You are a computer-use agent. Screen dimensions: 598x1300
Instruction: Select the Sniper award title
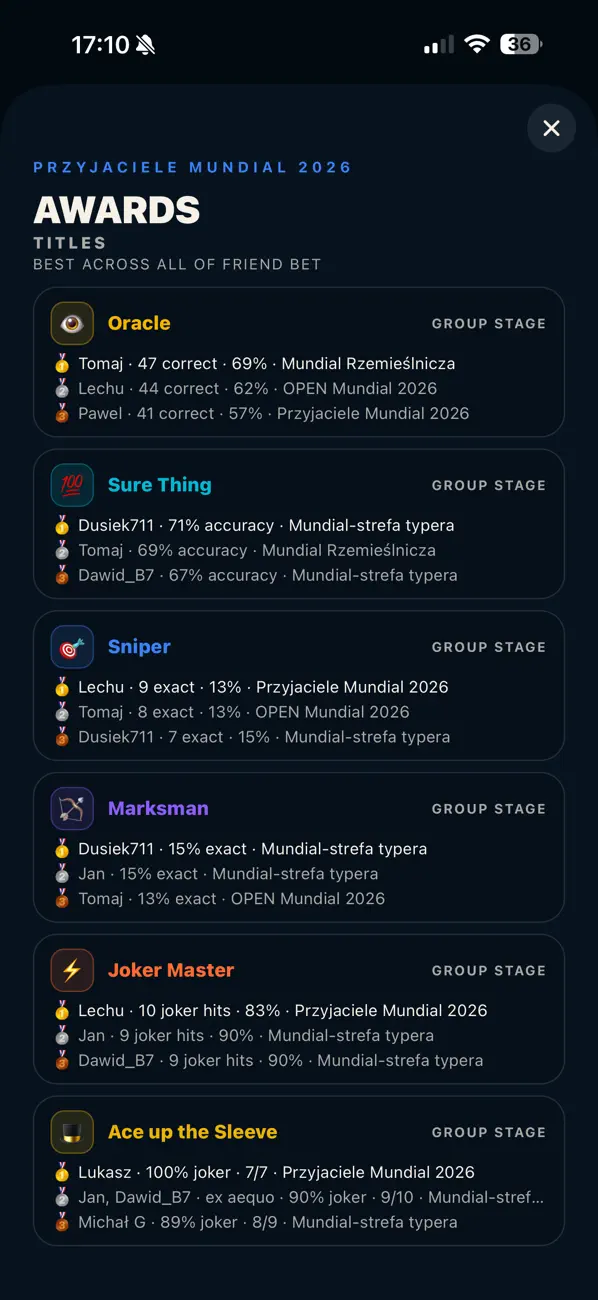pos(139,647)
